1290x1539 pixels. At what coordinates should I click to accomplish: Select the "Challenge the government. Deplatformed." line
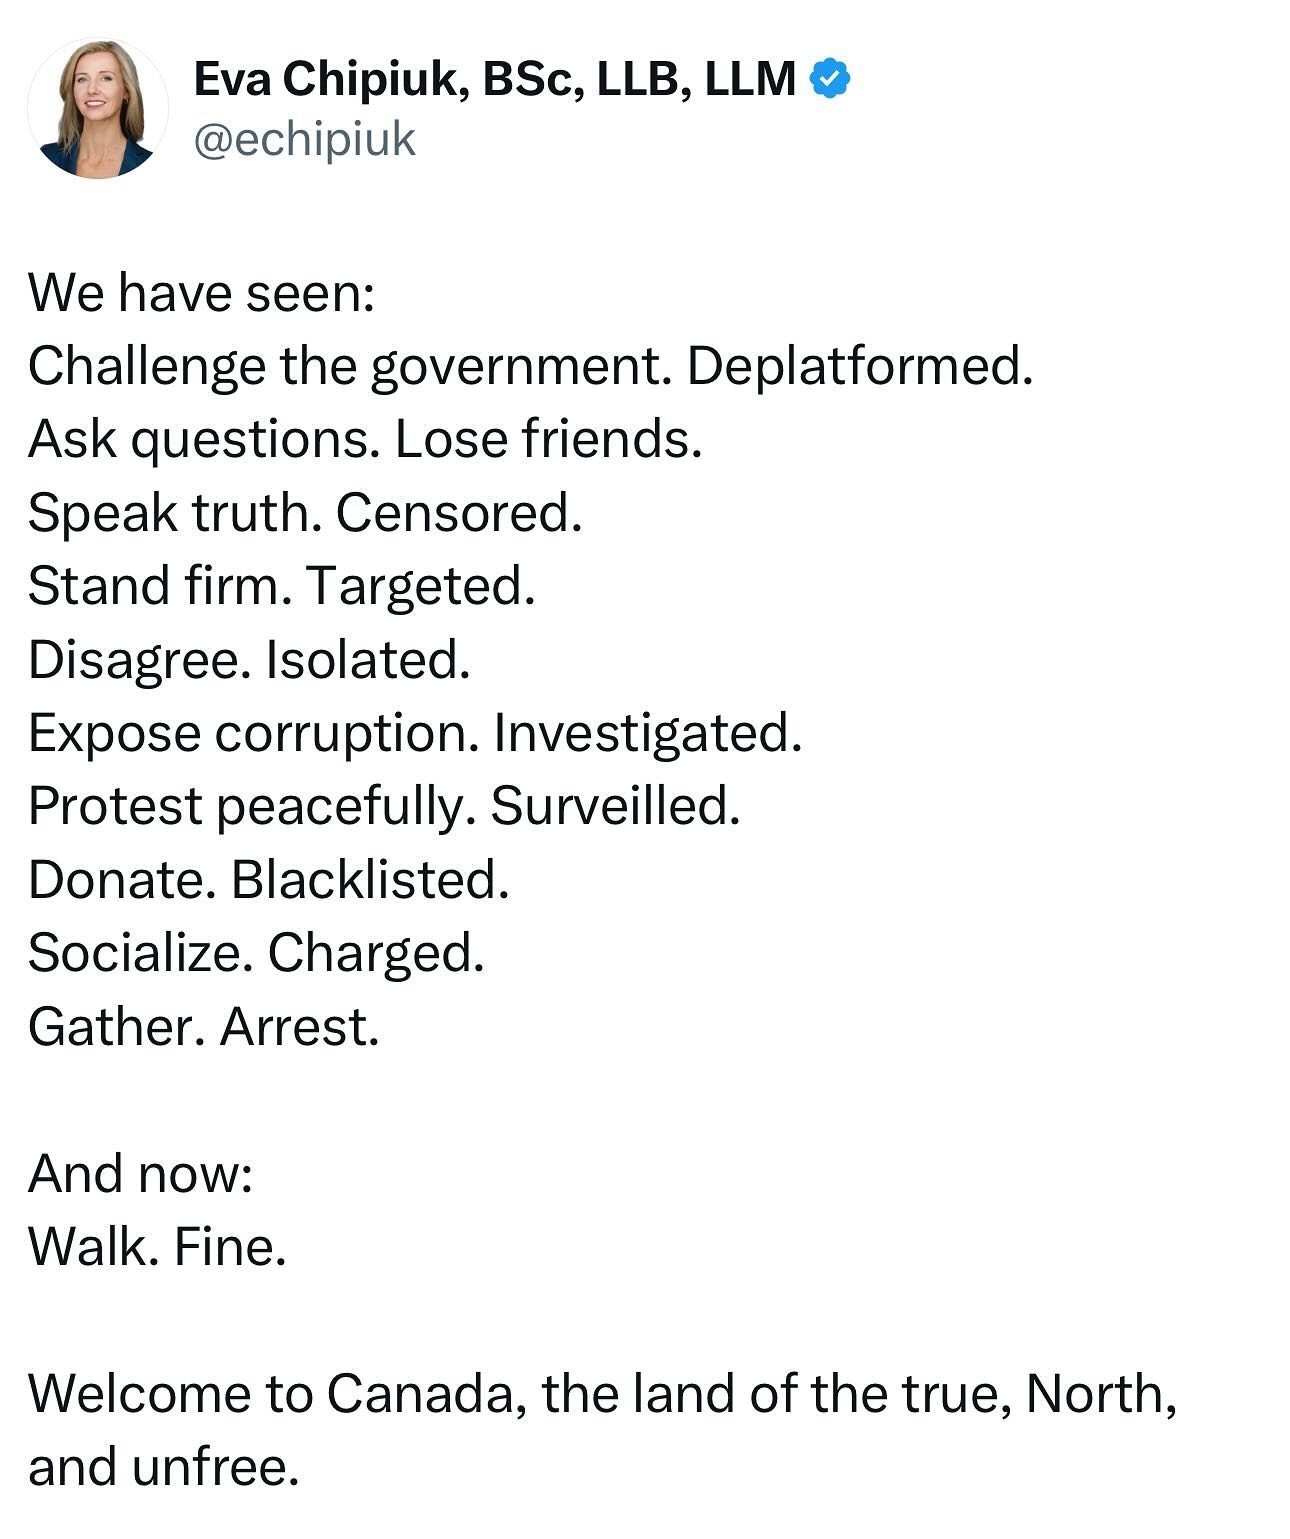point(530,366)
